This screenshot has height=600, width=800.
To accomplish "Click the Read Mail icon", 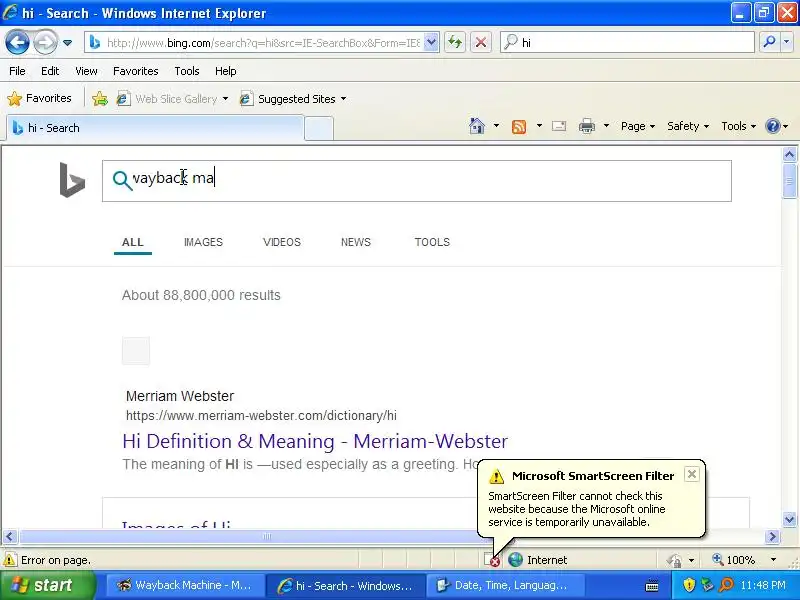I will 559,126.
